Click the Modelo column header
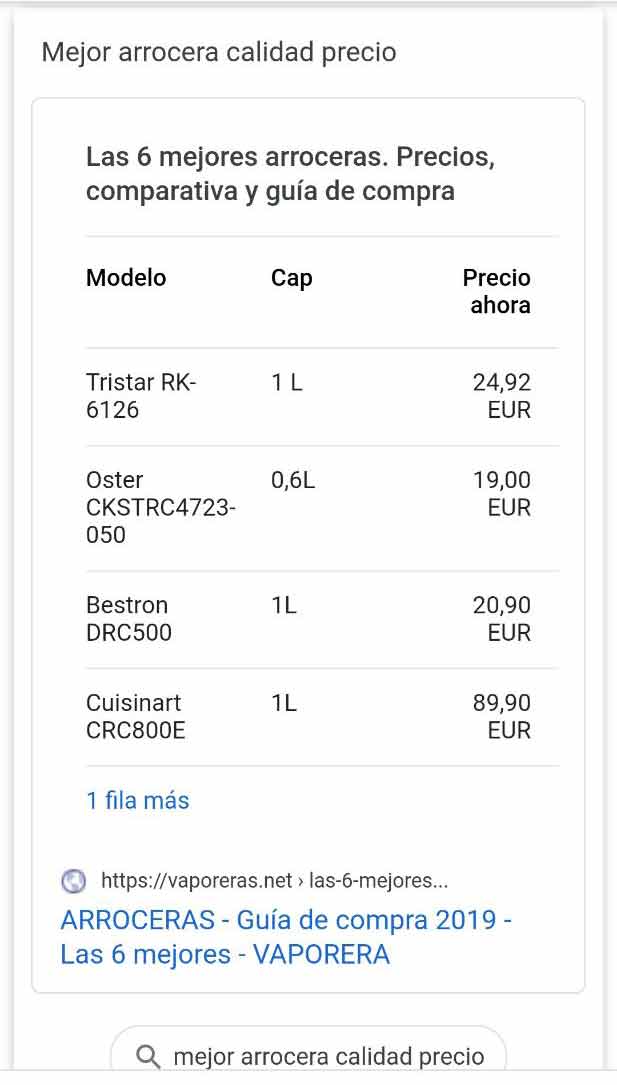 coord(126,278)
